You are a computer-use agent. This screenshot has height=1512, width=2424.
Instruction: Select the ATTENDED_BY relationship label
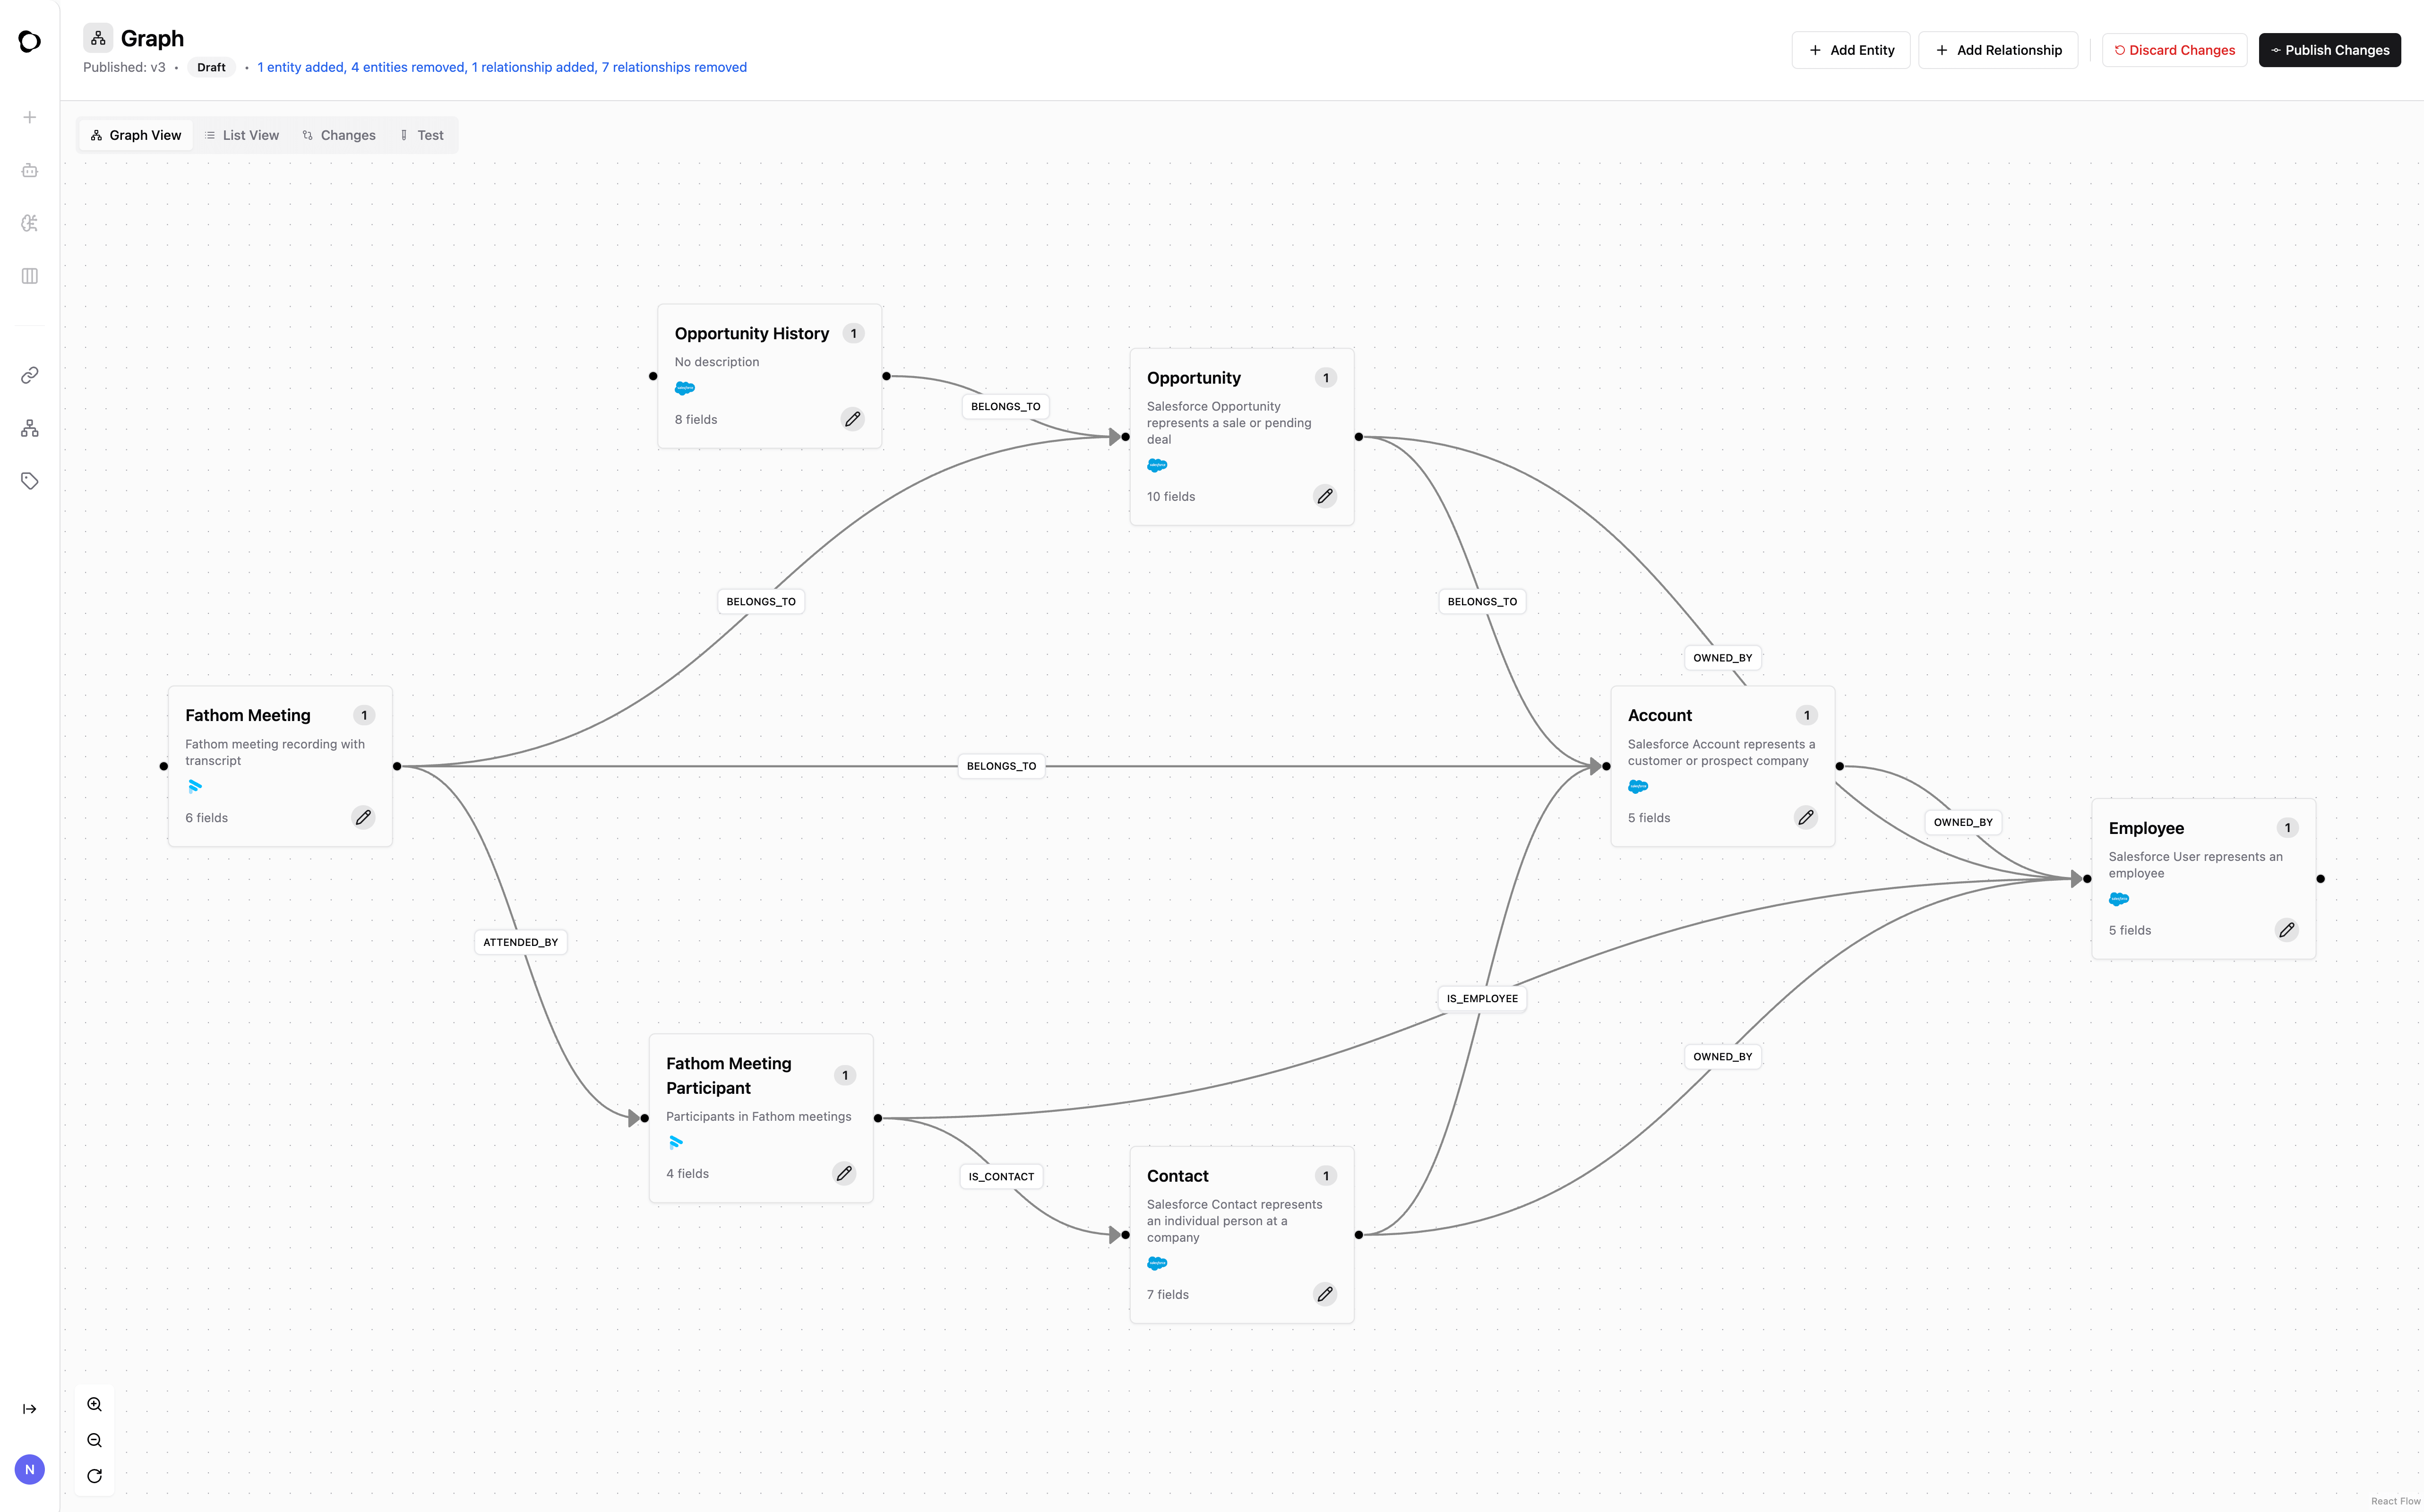tap(520, 942)
